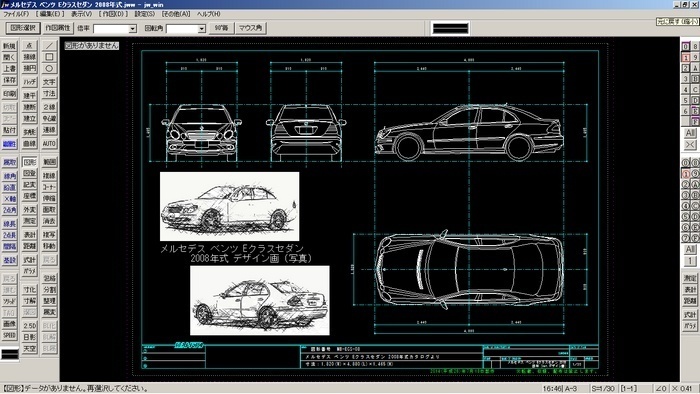Image resolution: width=700 pixels, height=394 pixels.
Task: Select the 曲線 curve tool
Action: (x=29, y=144)
